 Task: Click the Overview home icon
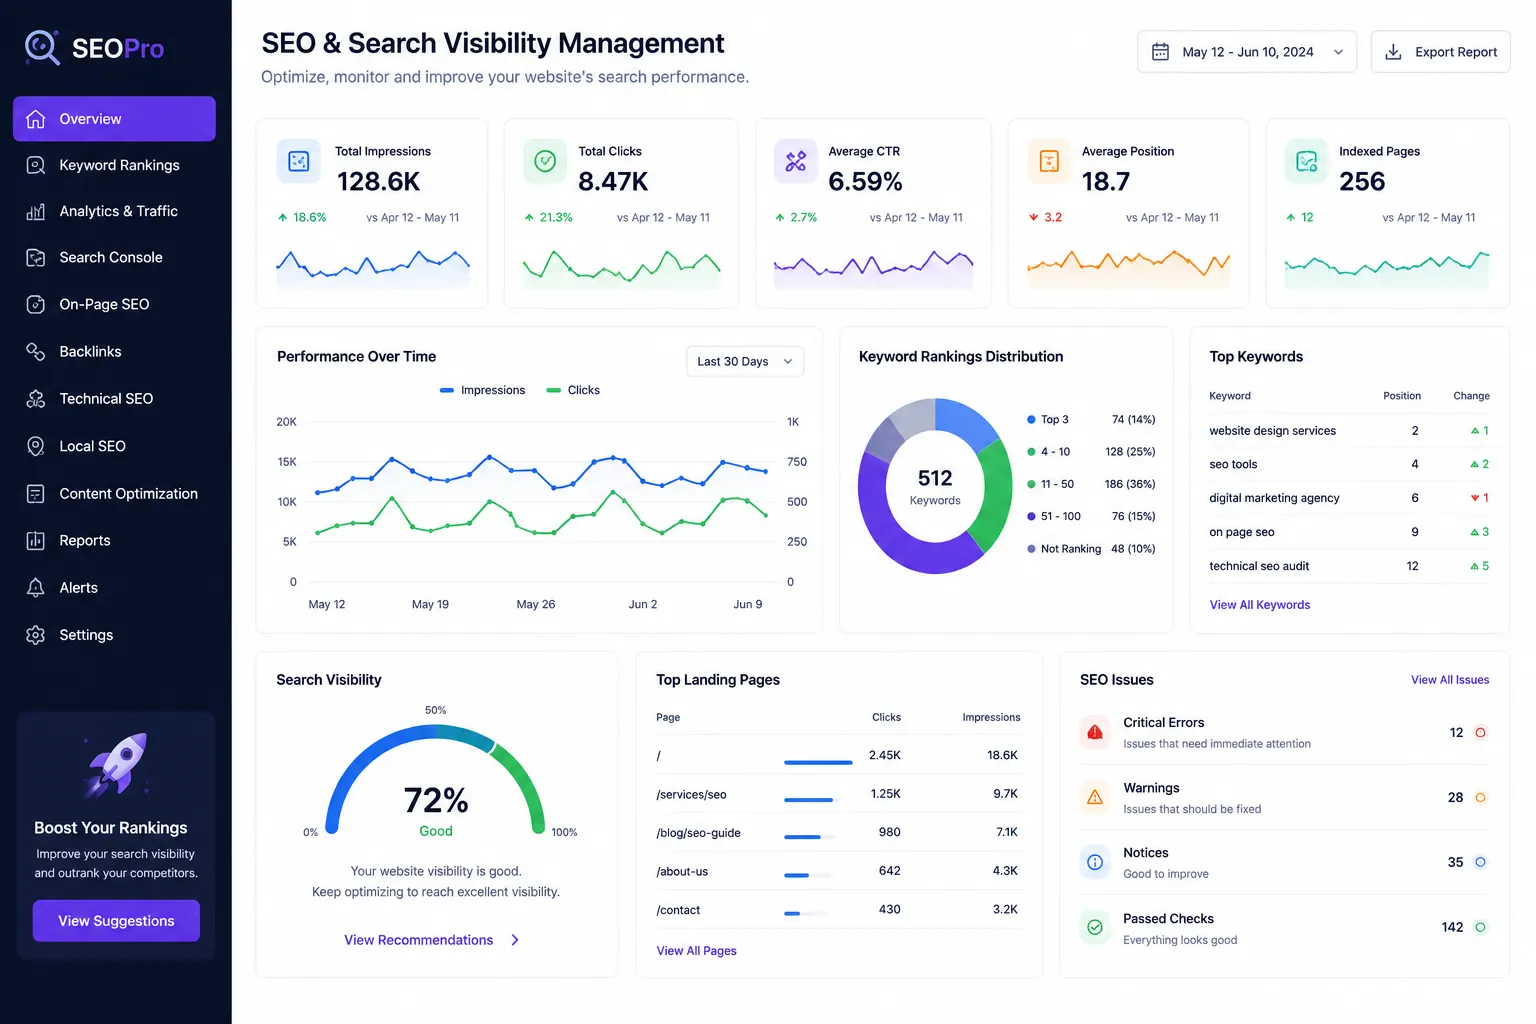point(36,119)
